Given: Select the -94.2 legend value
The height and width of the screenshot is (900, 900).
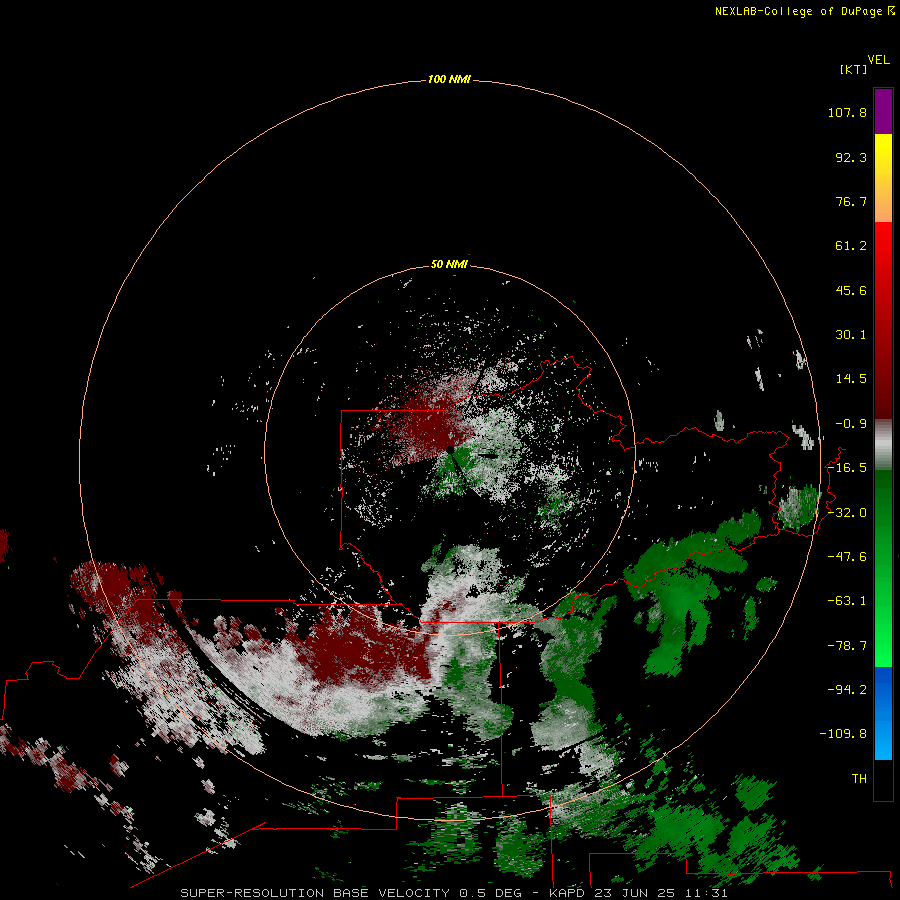Looking at the screenshot, I should click(847, 689).
